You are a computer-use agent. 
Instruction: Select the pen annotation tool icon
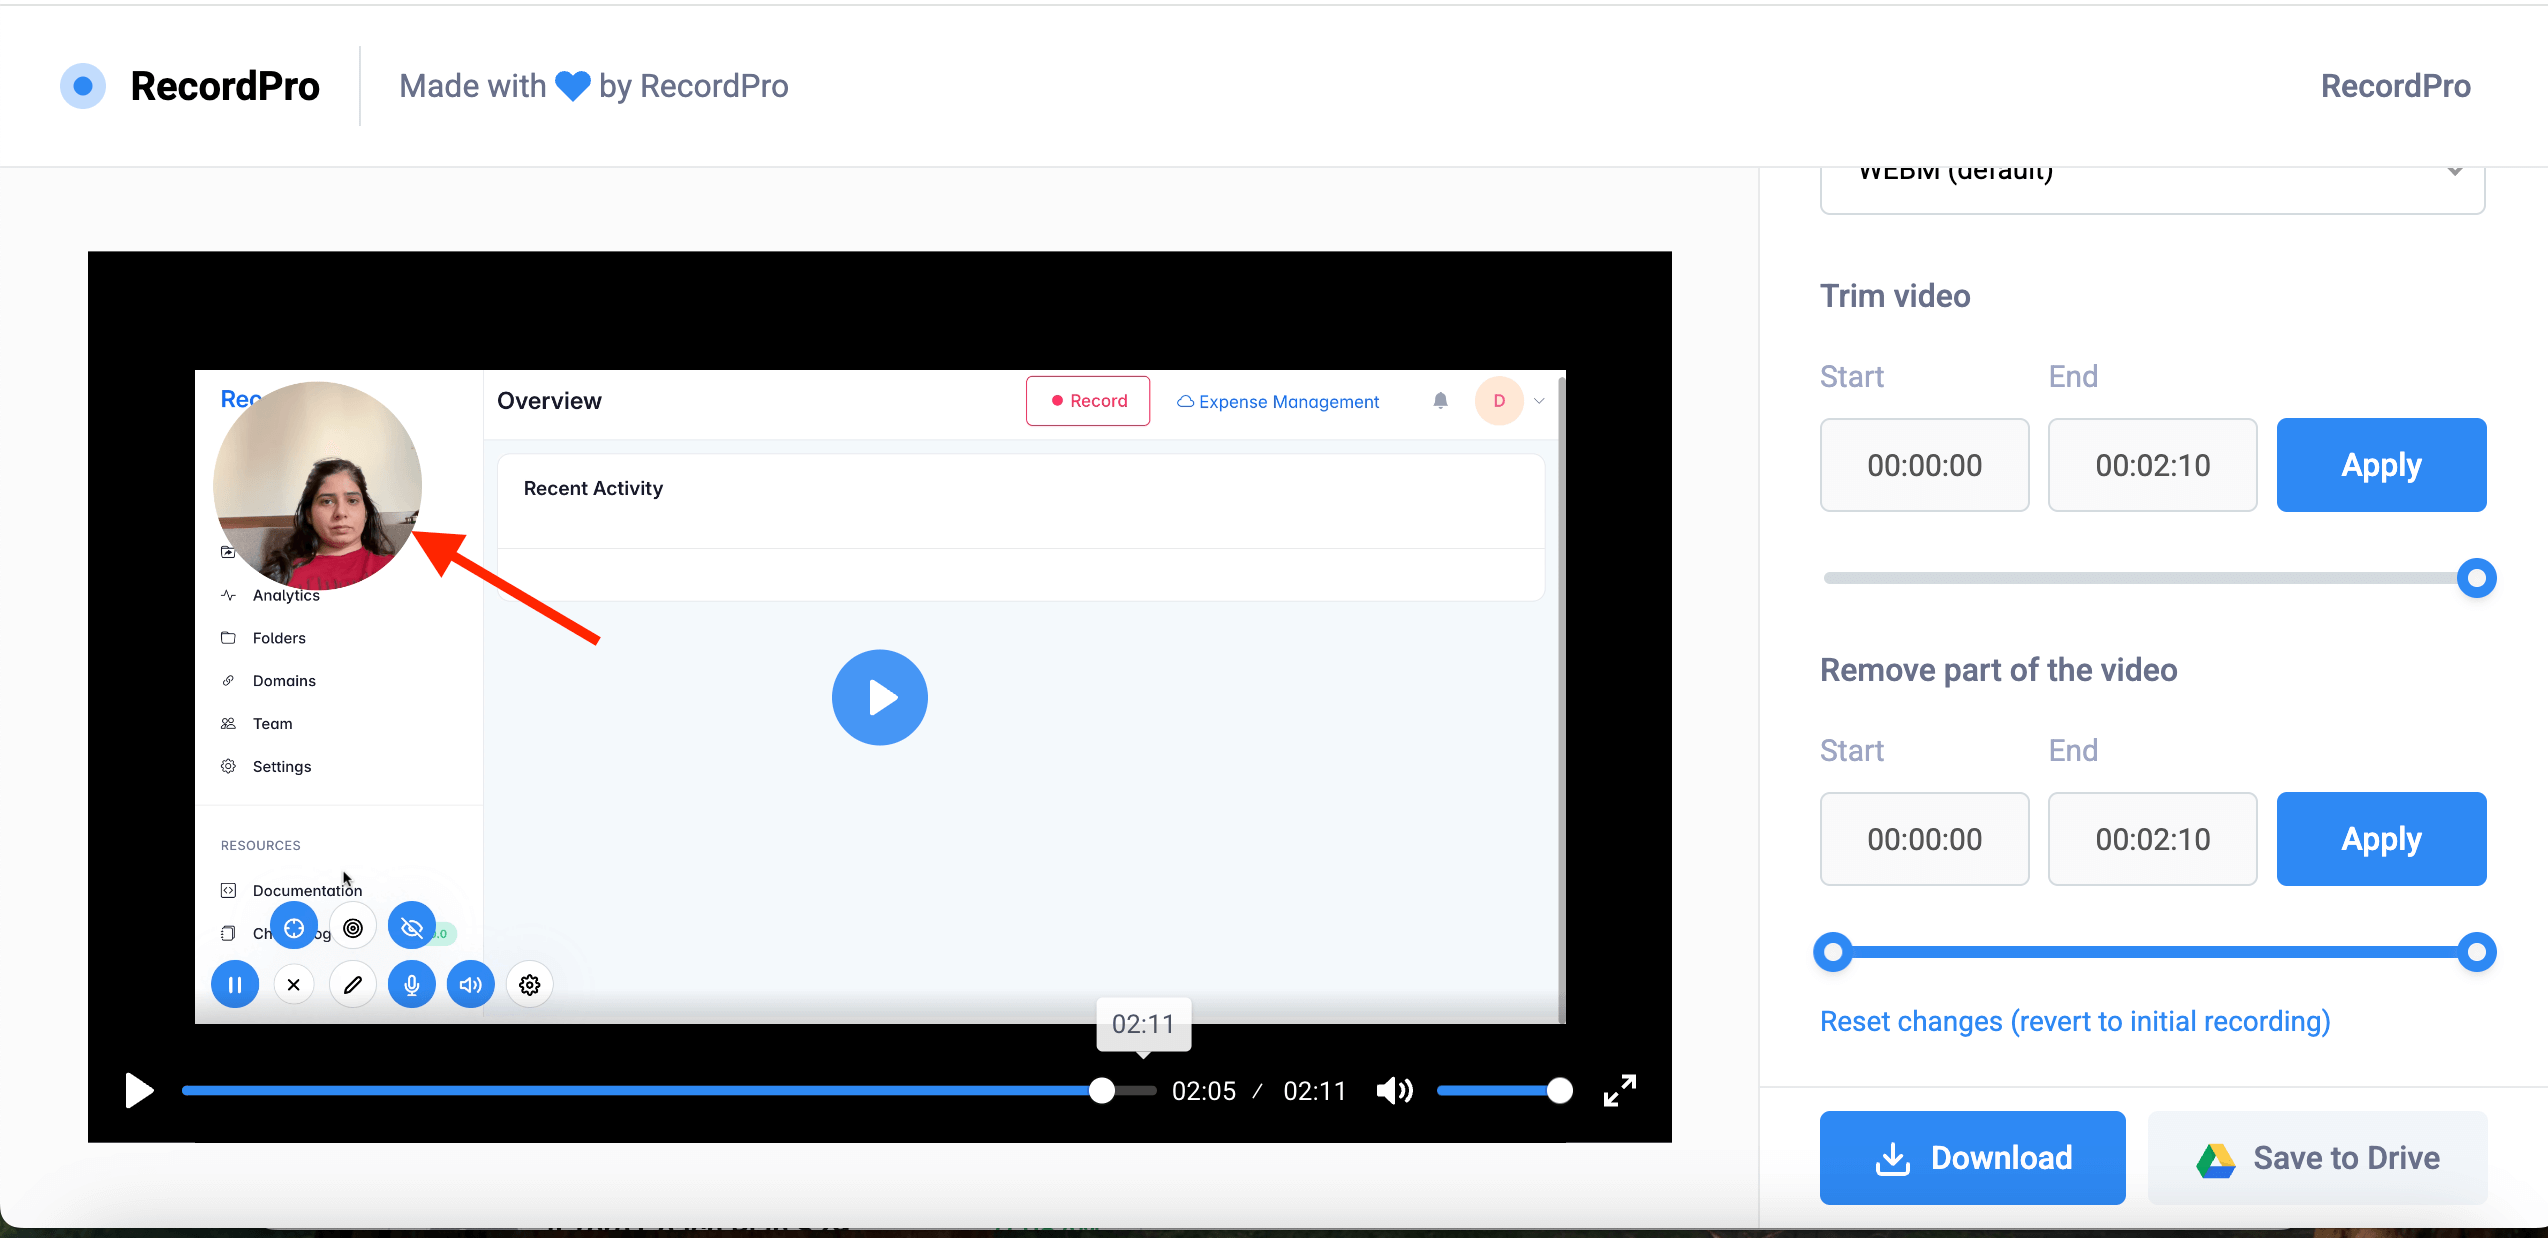pos(352,985)
